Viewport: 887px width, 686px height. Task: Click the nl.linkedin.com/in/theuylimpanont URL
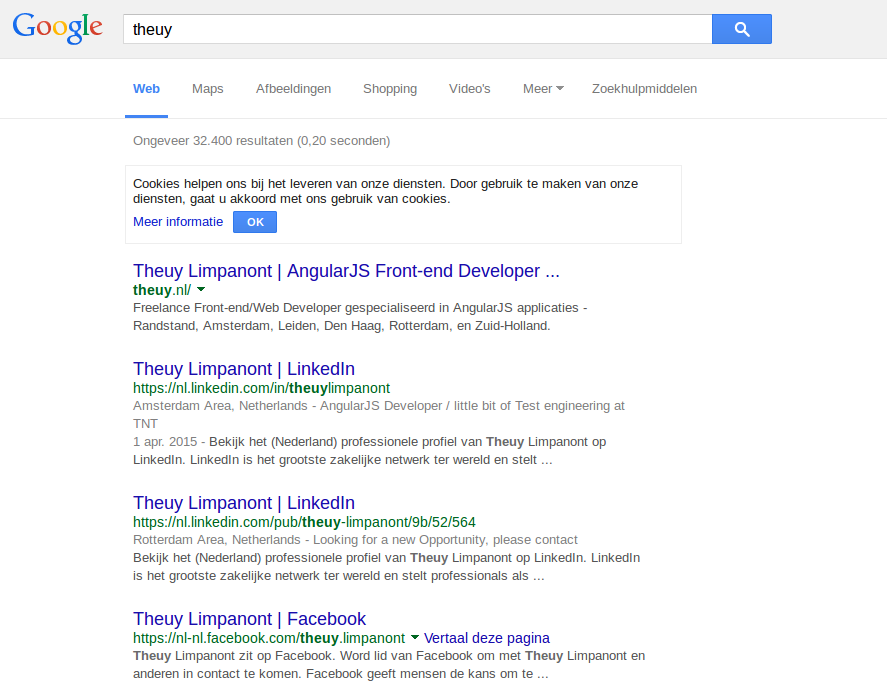click(261, 388)
